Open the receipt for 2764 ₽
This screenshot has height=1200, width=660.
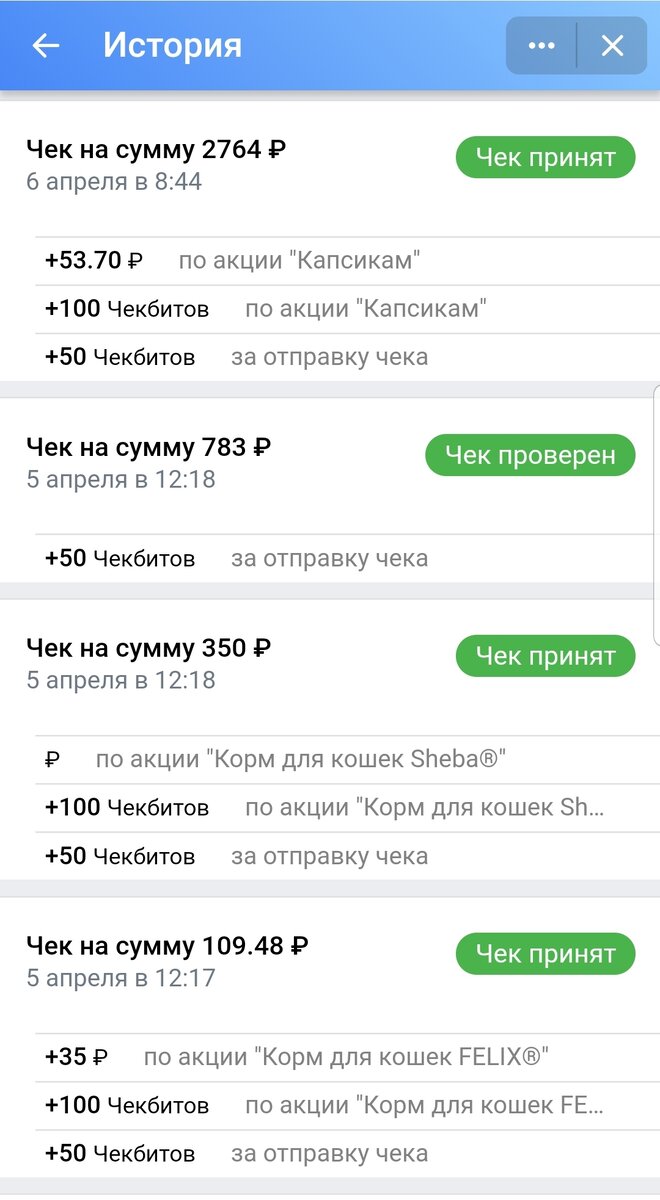[x=155, y=148]
